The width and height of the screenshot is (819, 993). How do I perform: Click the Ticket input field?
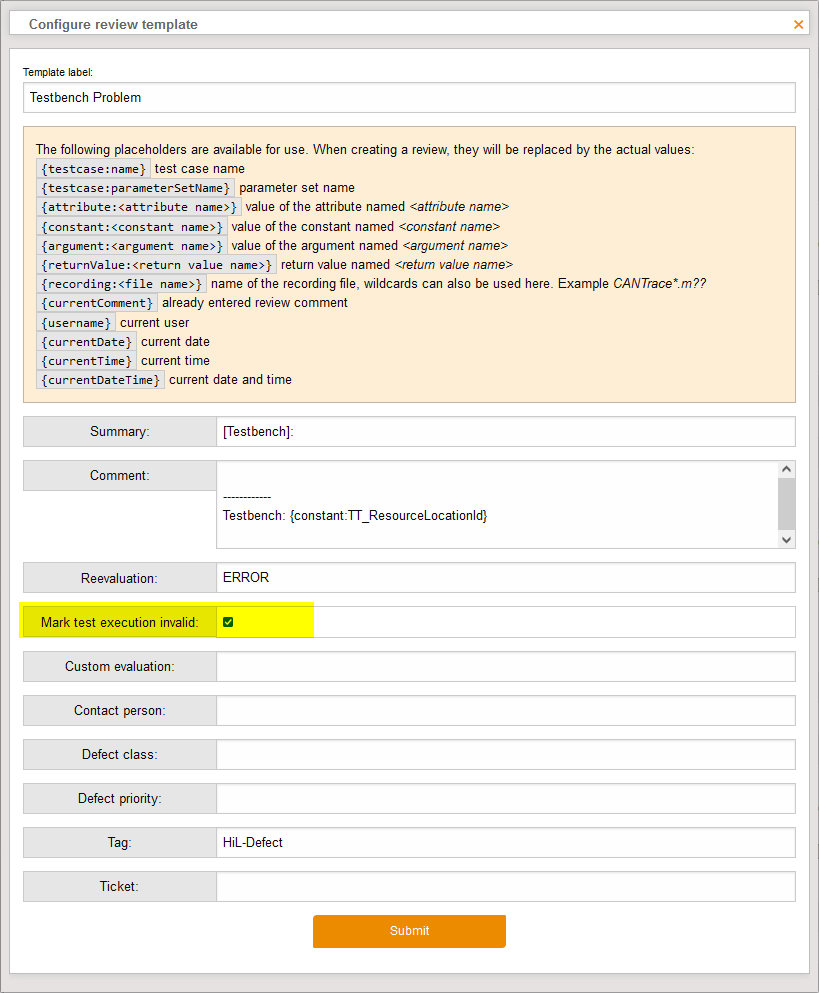click(505, 886)
